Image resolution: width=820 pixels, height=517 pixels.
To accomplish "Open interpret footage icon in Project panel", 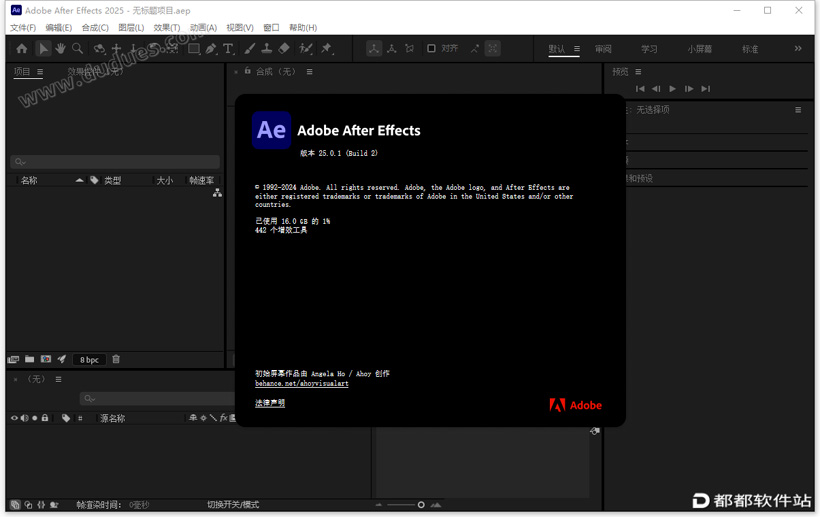I will coord(14,359).
